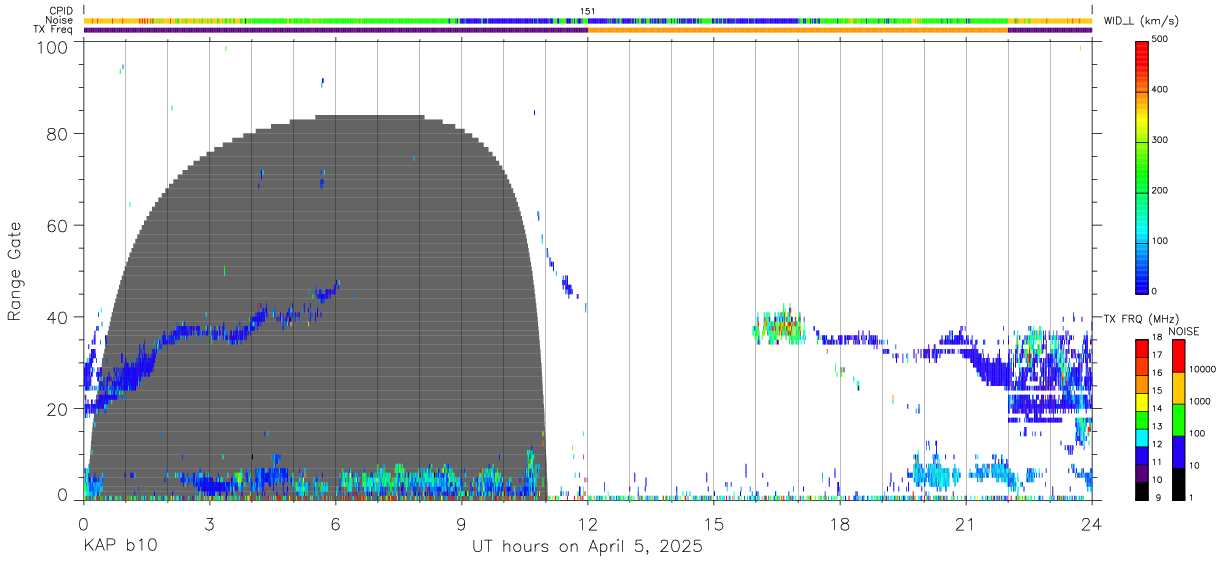Screen dimensions: 1228x567
Task: Click the red swatch of the NOISE legend
Action: coord(1179,356)
